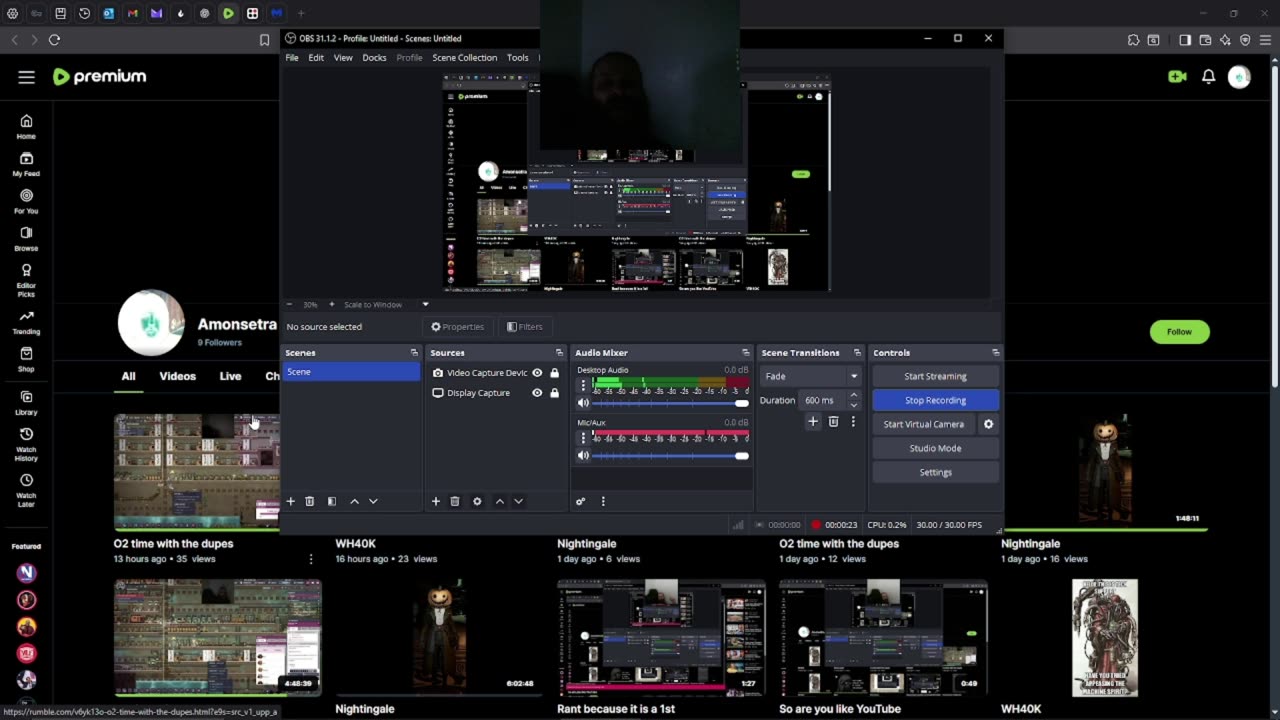Increase transition Duration with up arrow

(853, 396)
